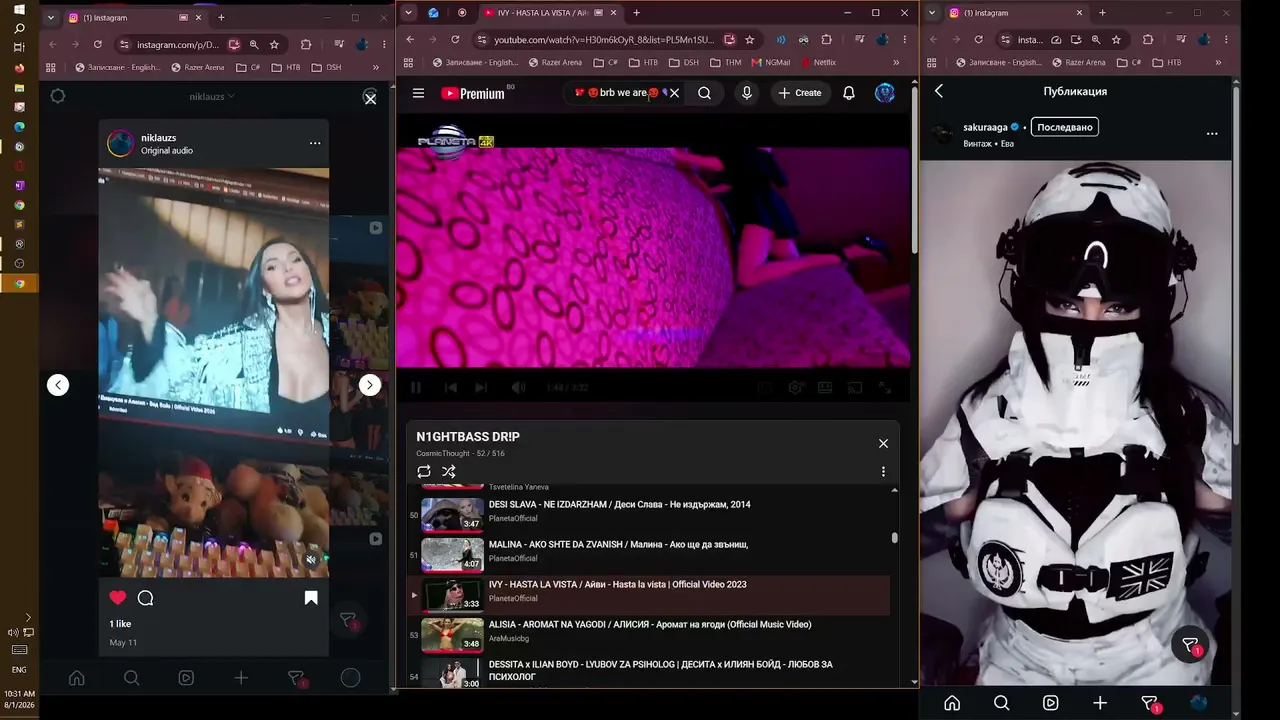The width and height of the screenshot is (1280, 720).
Task: Open YouTube player settings gear
Action: click(x=796, y=388)
